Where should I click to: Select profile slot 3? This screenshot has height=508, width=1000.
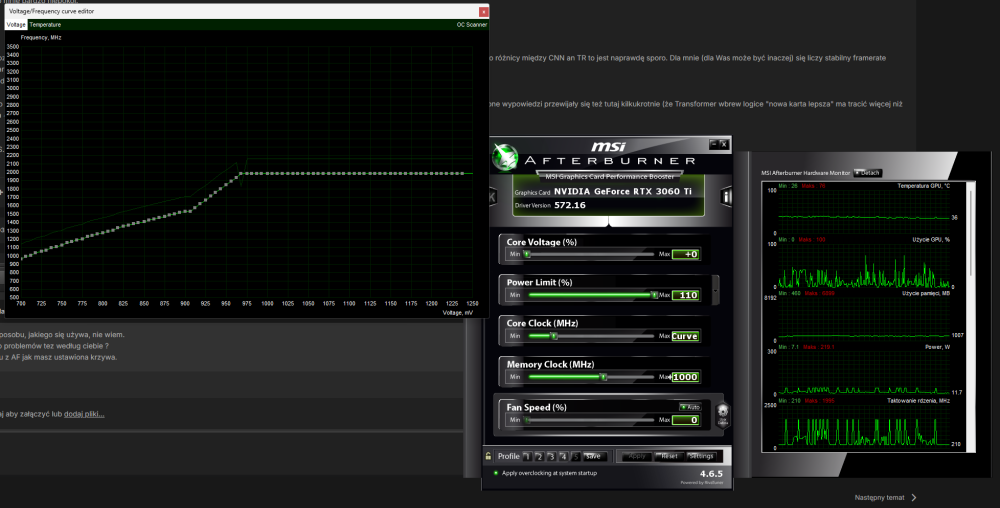pyautogui.click(x=550, y=456)
